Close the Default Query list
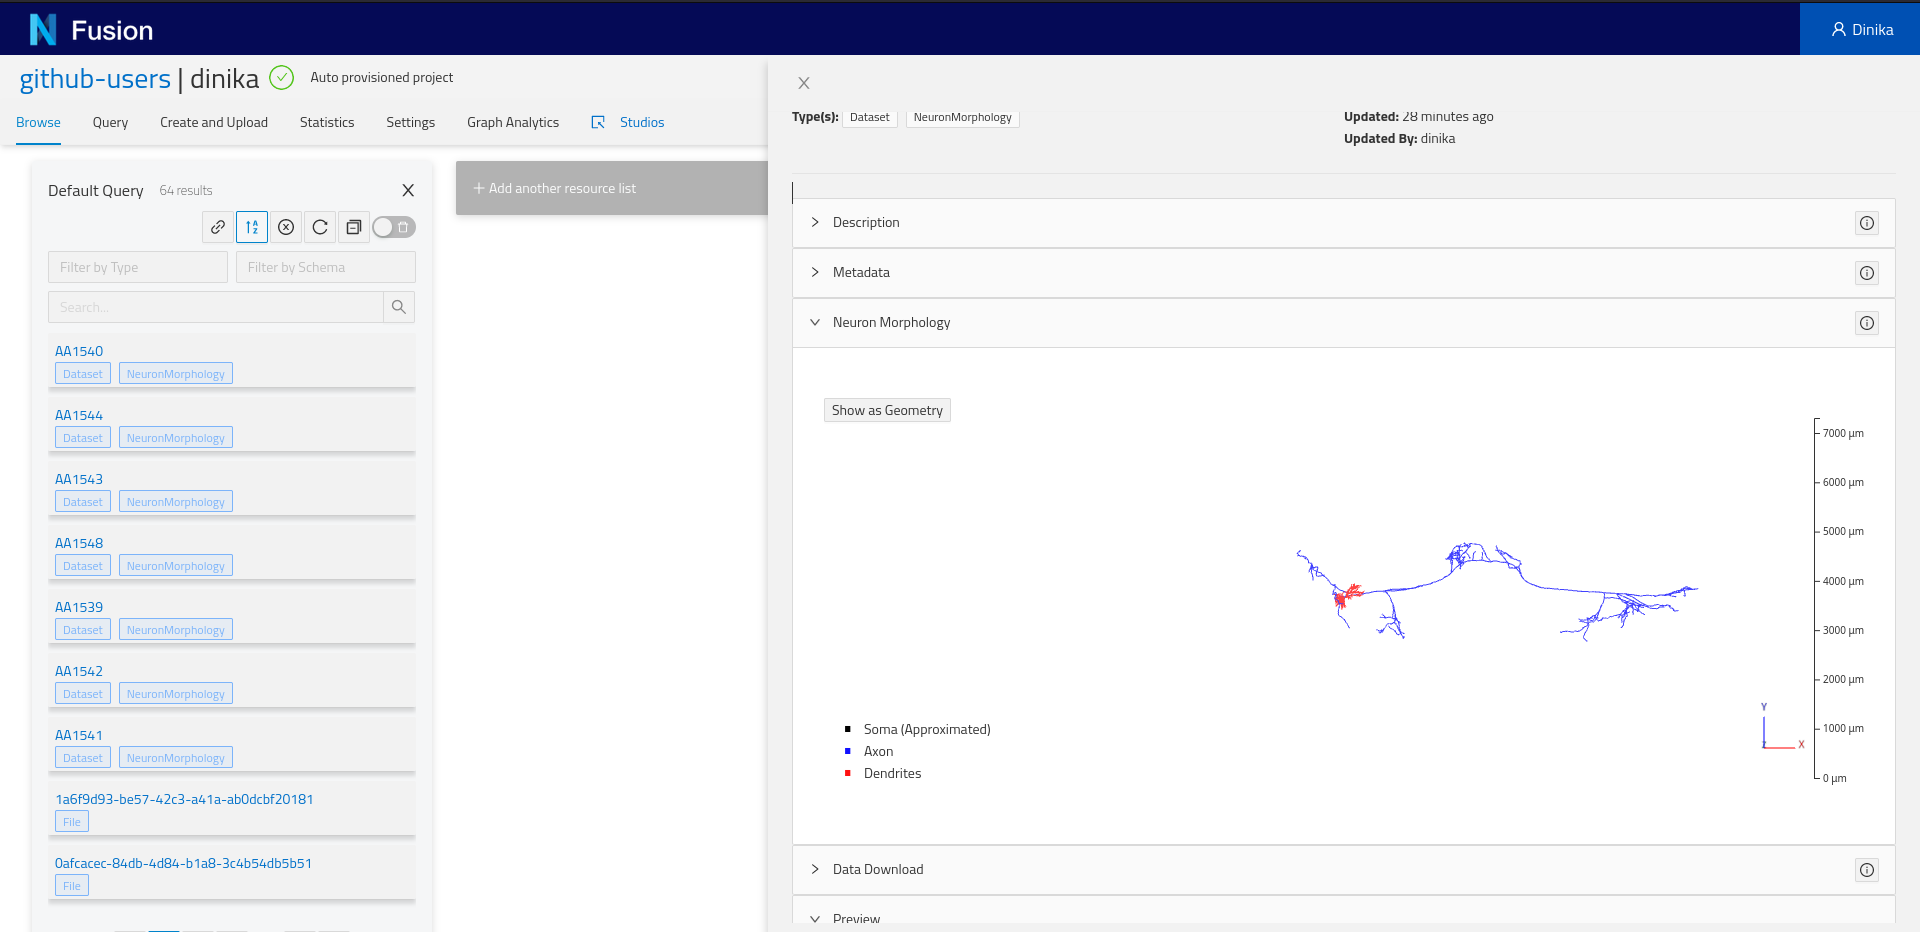The height and width of the screenshot is (932, 1920). pos(408,190)
